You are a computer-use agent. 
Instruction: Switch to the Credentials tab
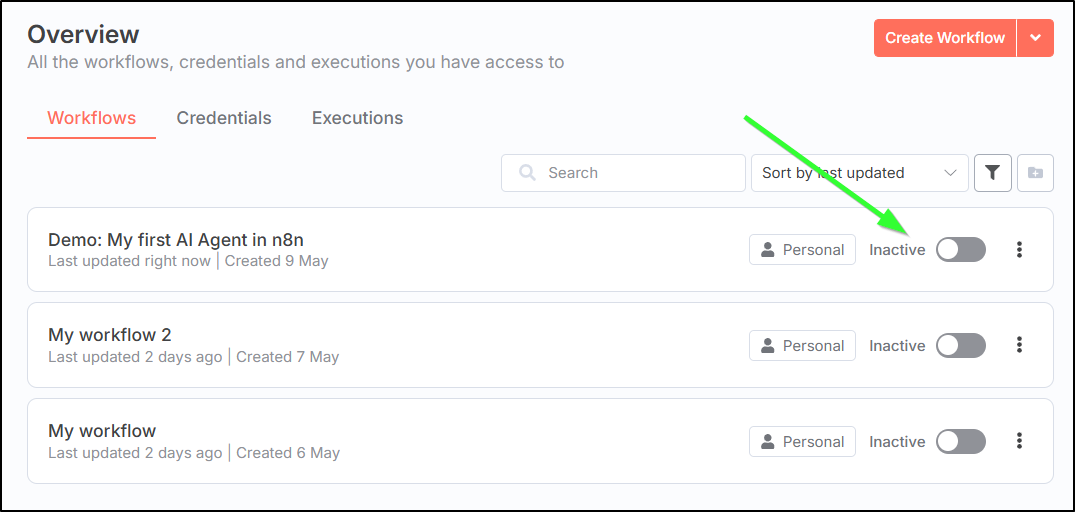click(224, 118)
